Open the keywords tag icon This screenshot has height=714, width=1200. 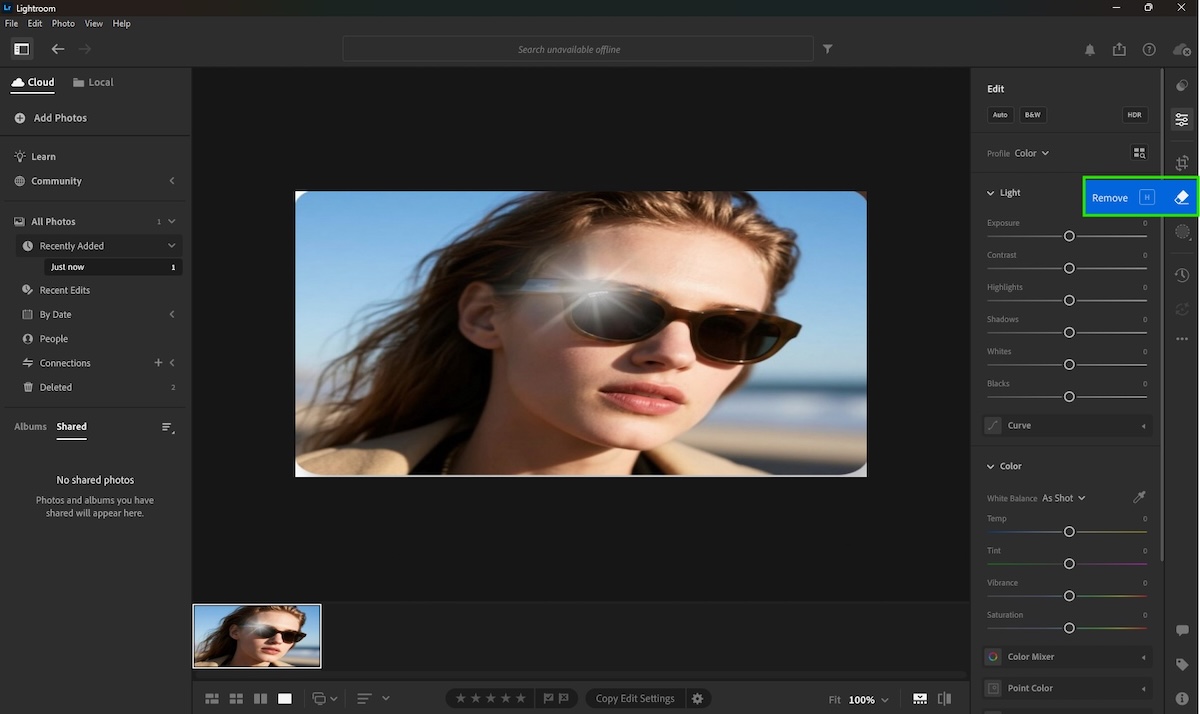pyautogui.click(x=1182, y=665)
